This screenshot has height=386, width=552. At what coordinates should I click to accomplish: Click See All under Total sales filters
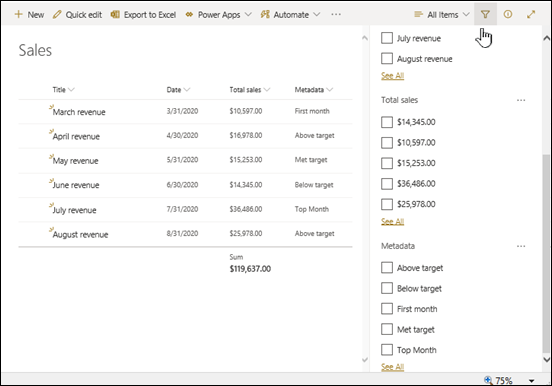click(x=393, y=222)
